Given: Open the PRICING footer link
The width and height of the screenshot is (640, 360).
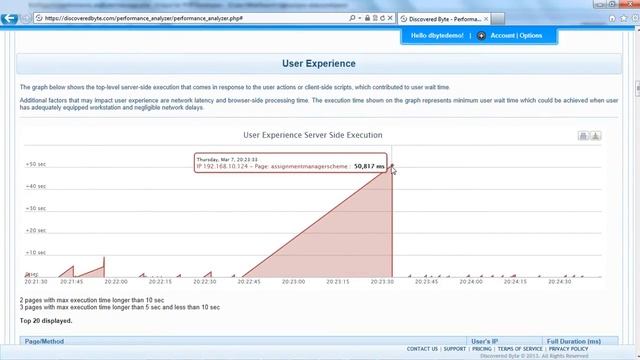Looking at the screenshot, I should tap(482, 349).
